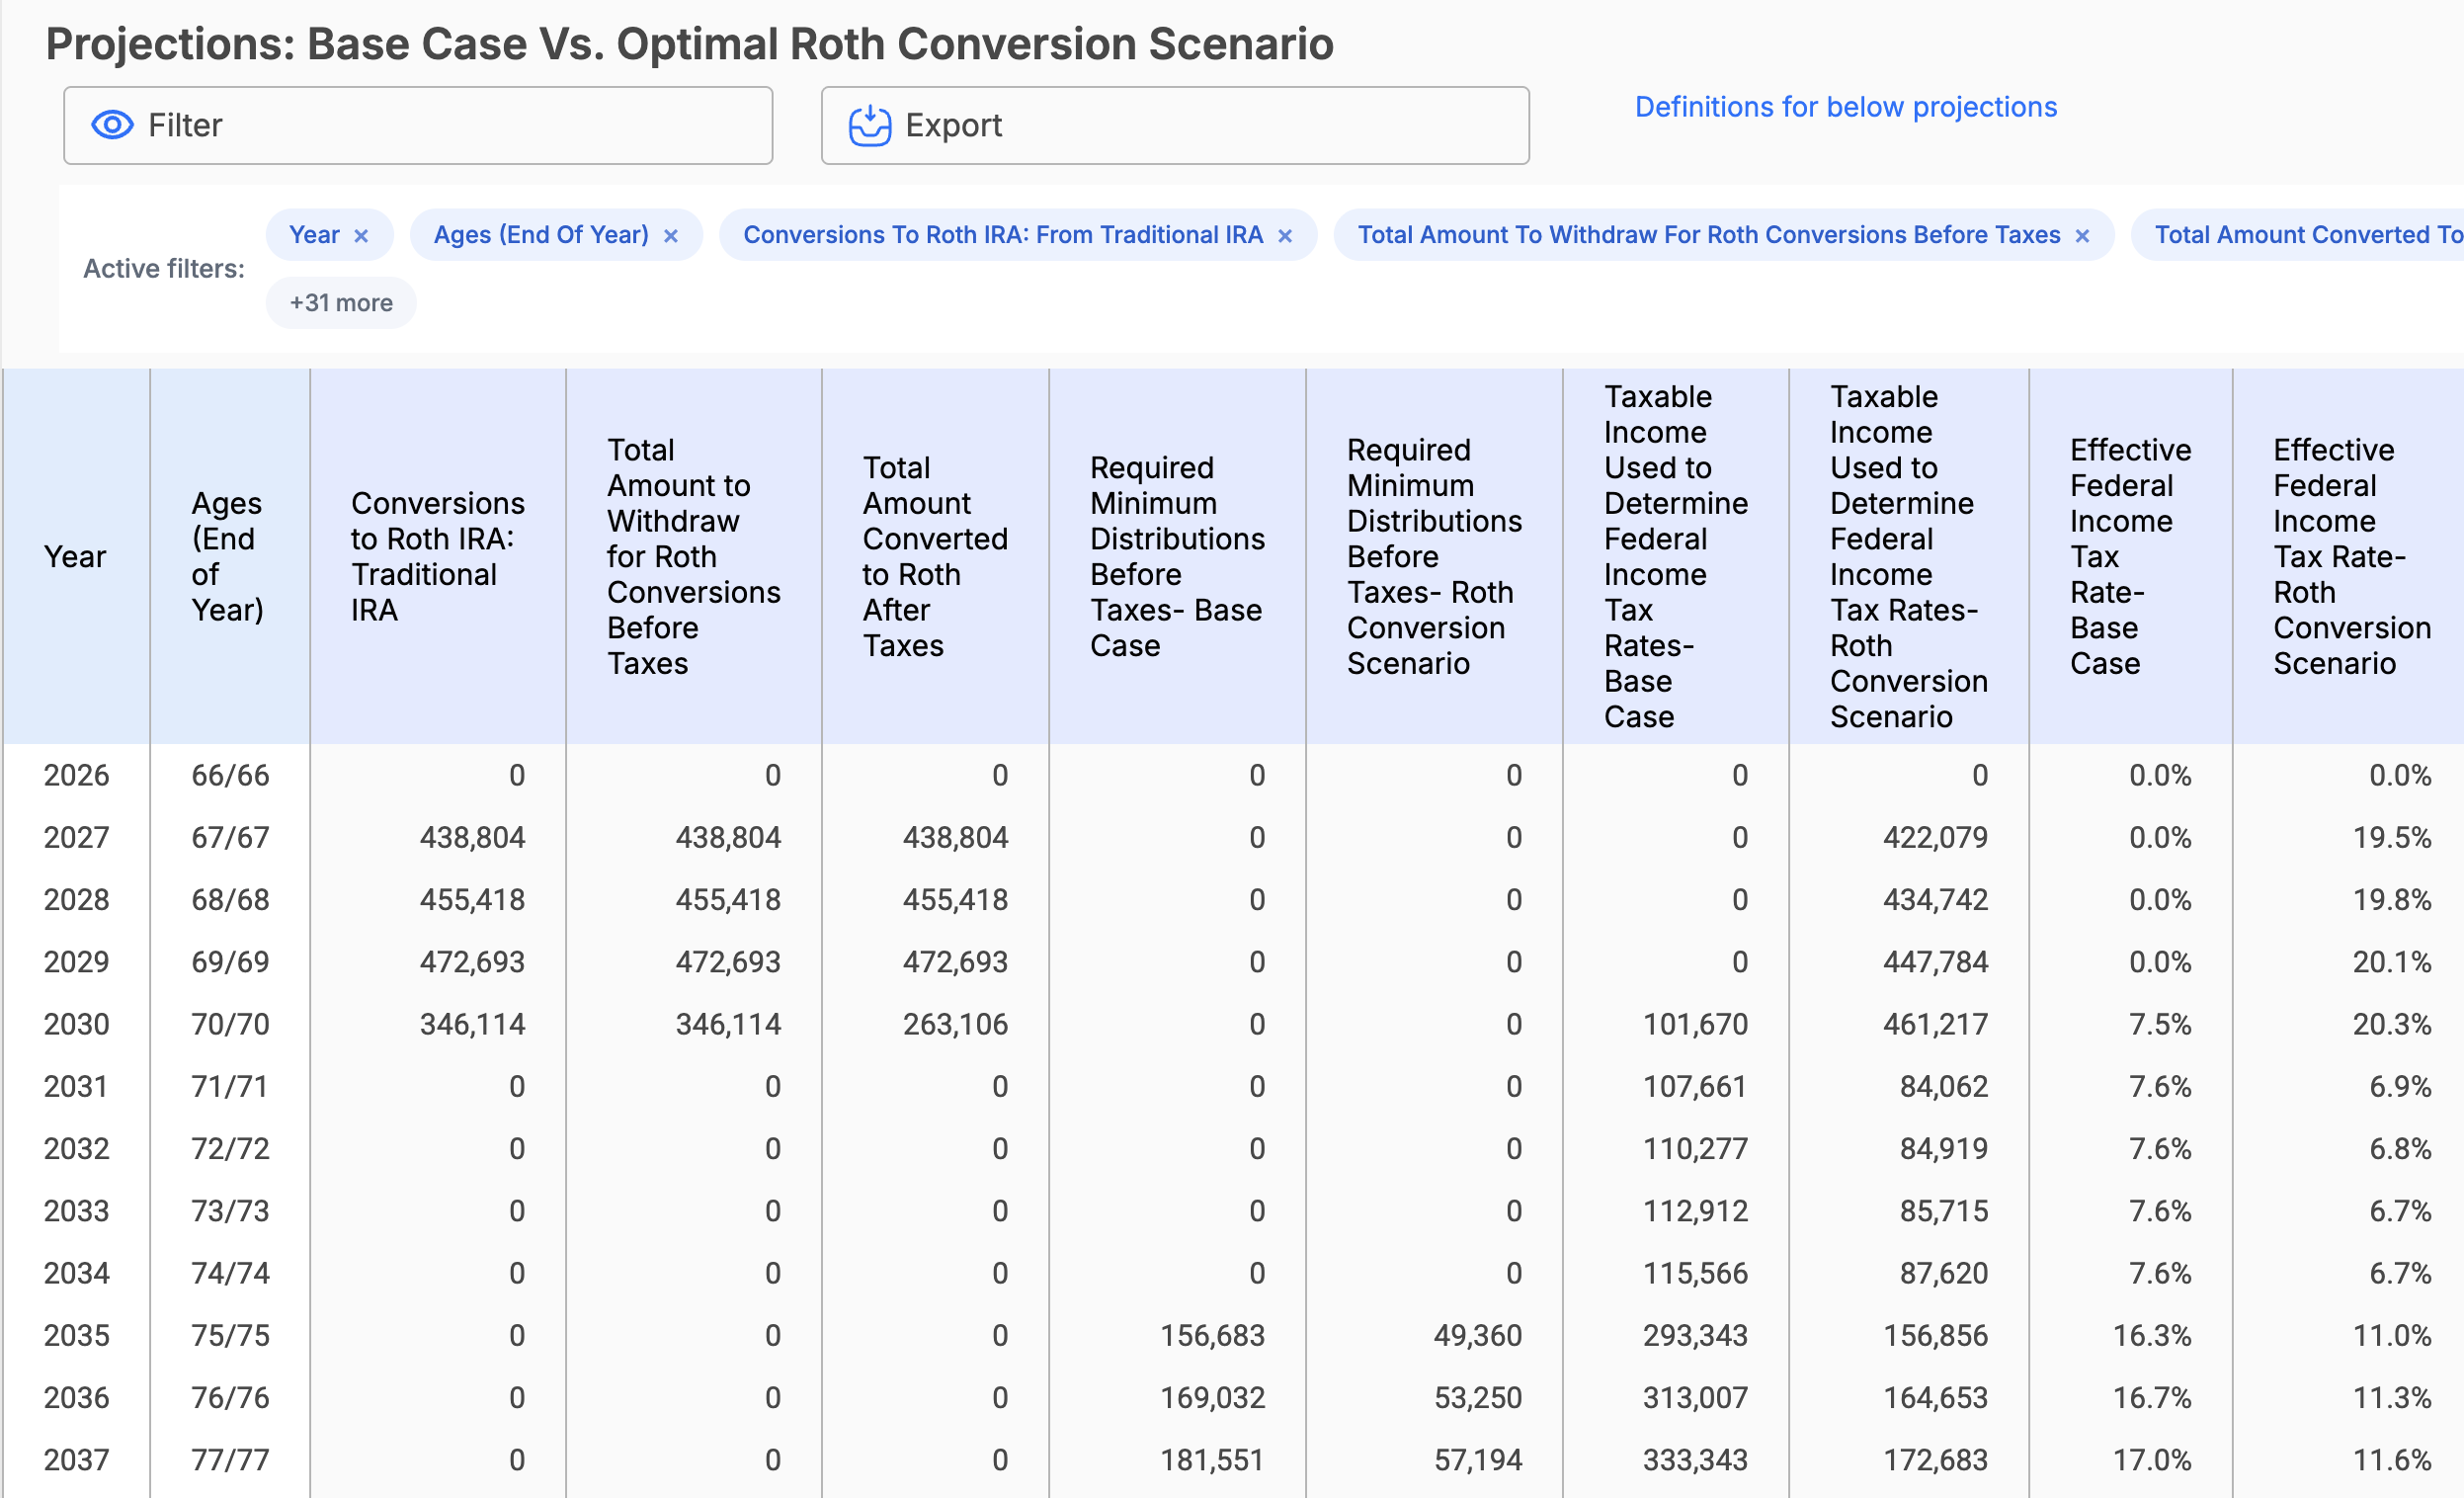Click RMD Roth Conversion Scenario header
The image size is (2464, 1498).
click(x=1434, y=557)
